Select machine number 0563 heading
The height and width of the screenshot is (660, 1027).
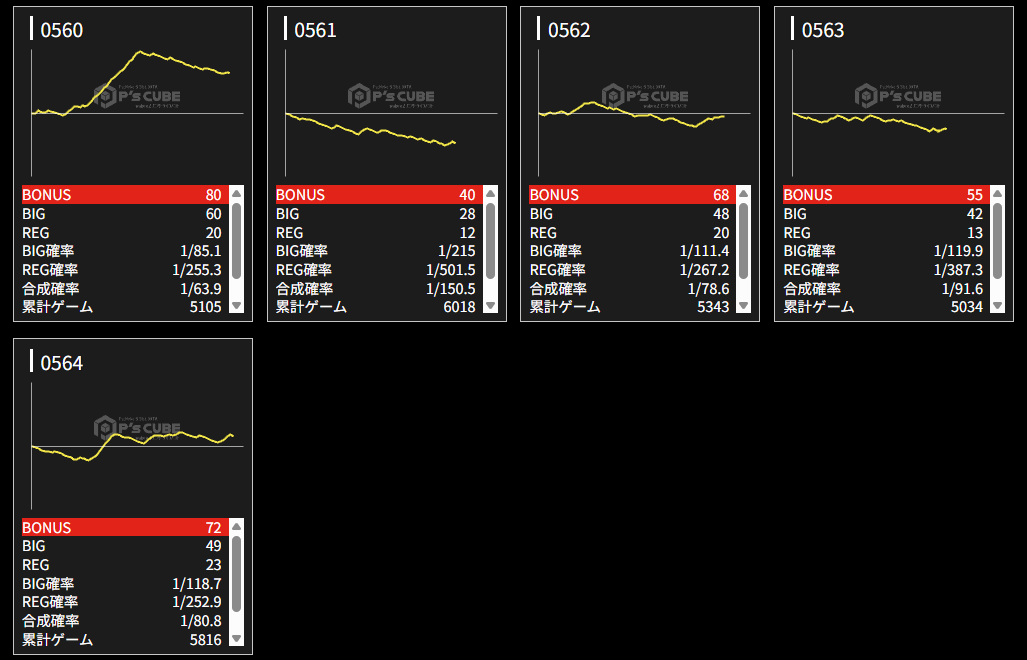(x=823, y=30)
